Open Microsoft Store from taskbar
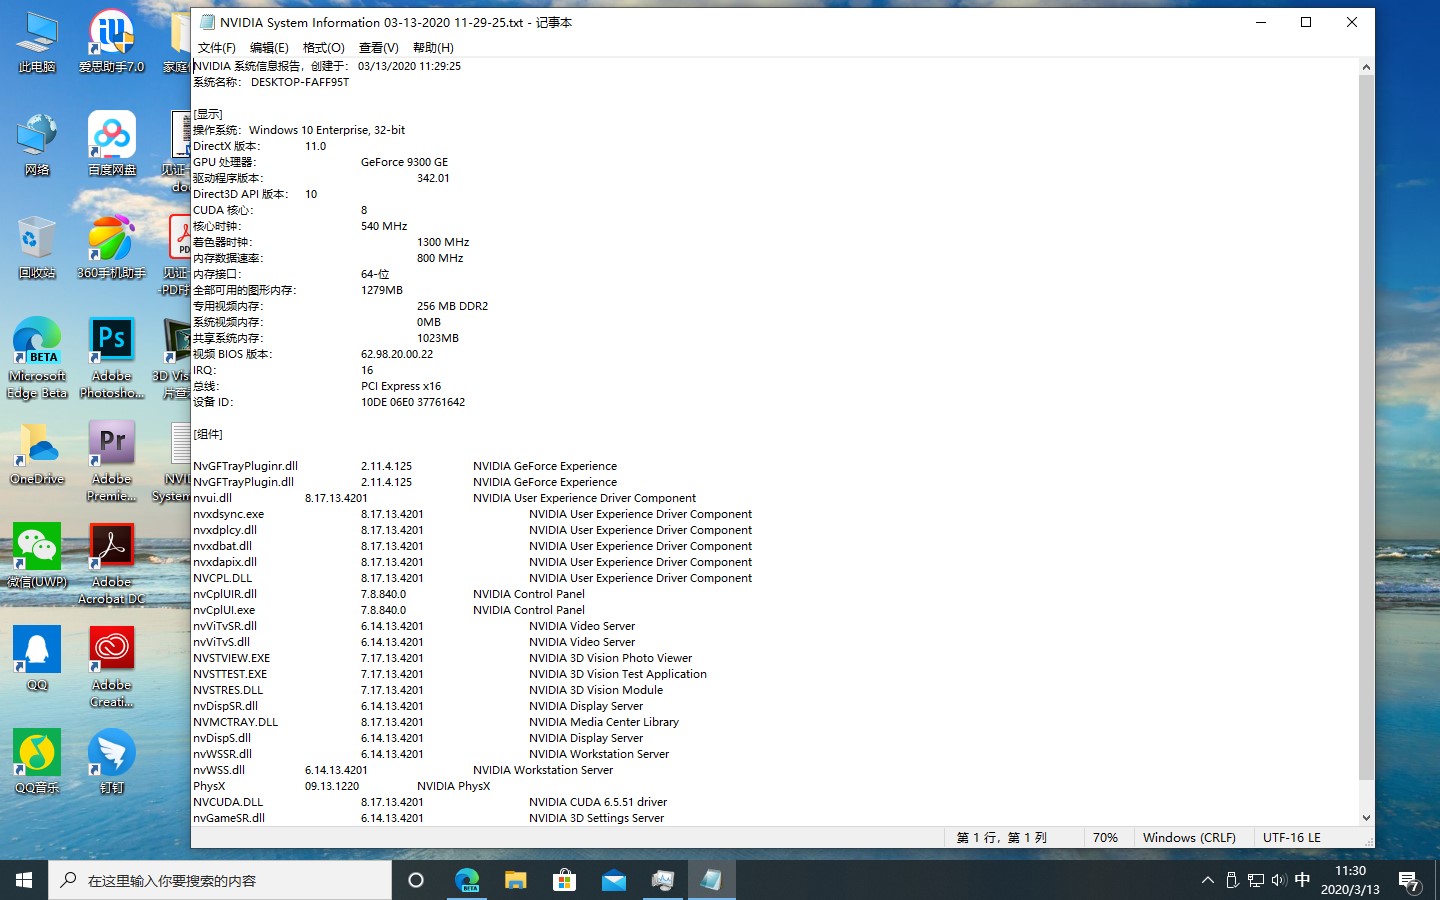The image size is (1440, 900). pyautogui.click(x=564, y=880)
